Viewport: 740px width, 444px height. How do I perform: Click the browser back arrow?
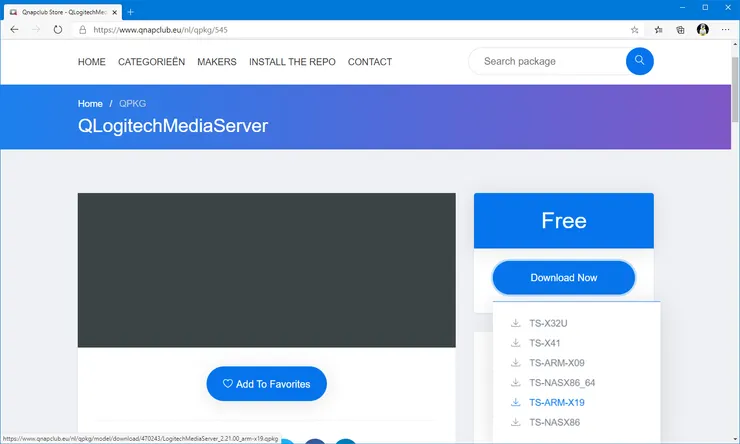(14, 30)
